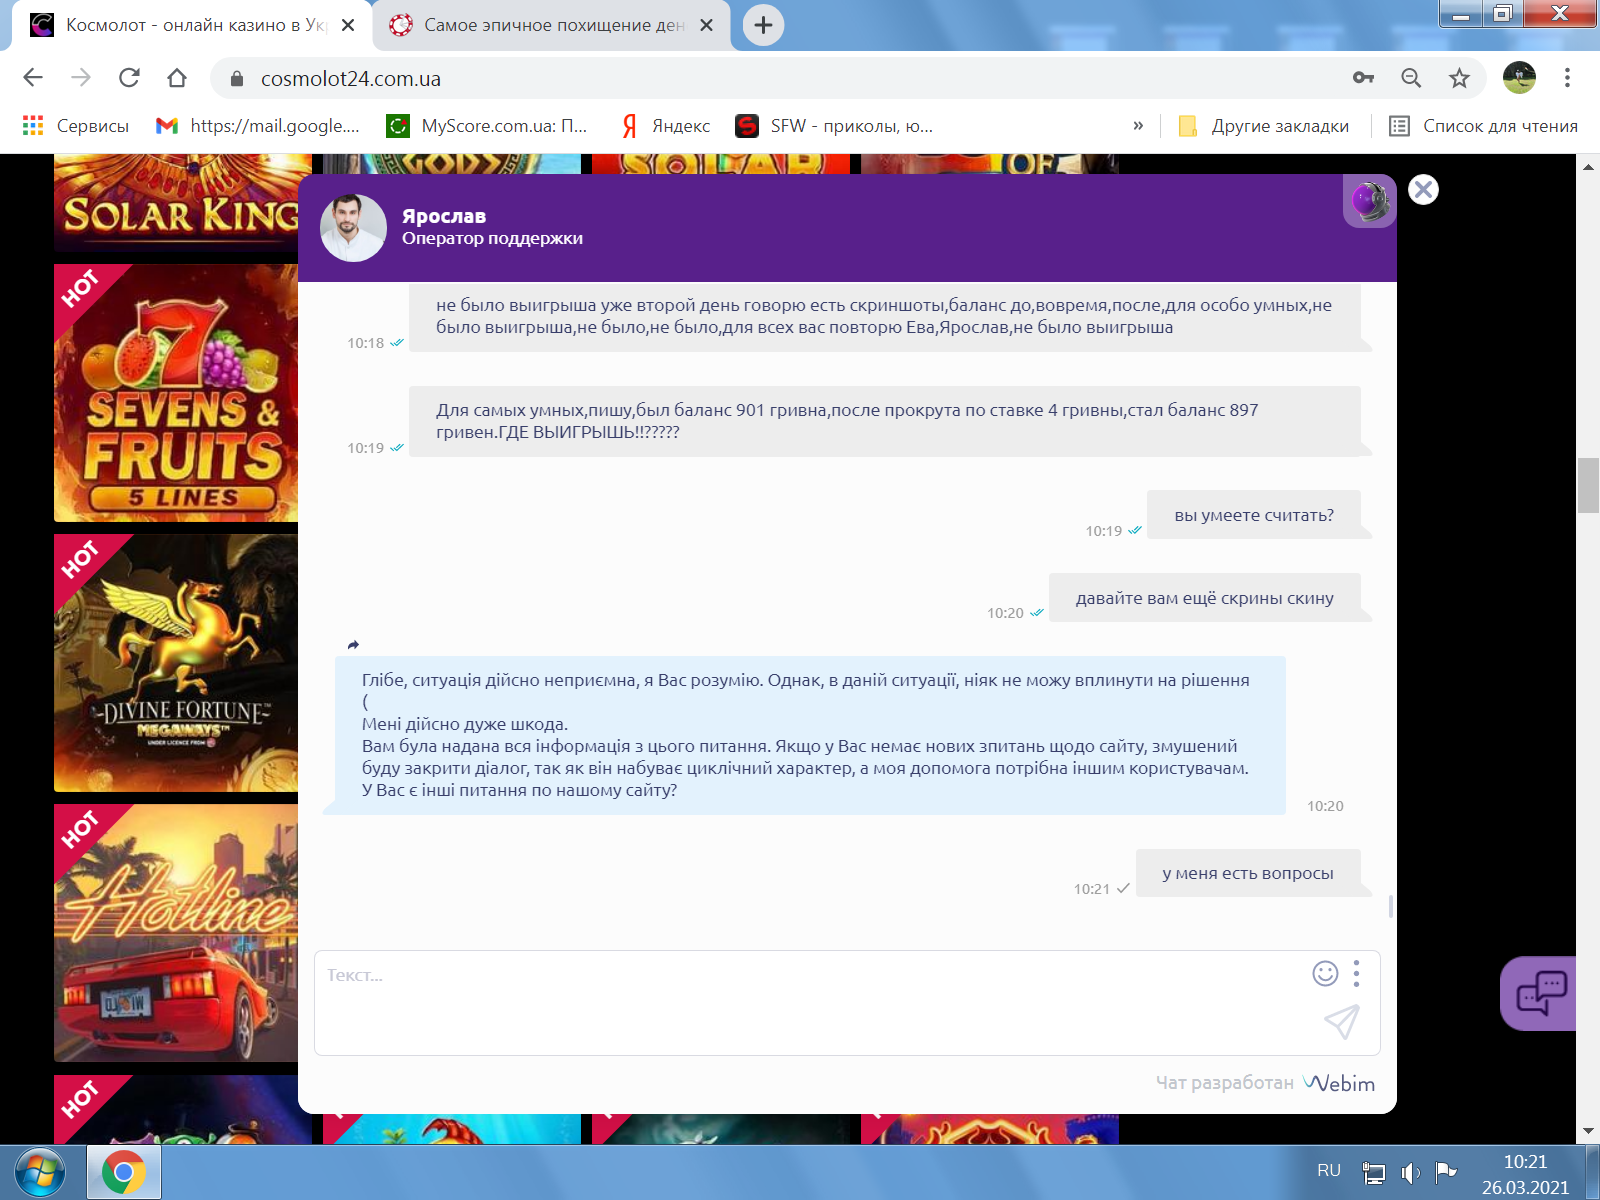Open the emoji picker in chat
The height and width of the screenshot is (1200, 1600).
click(x=1325, y=973)
